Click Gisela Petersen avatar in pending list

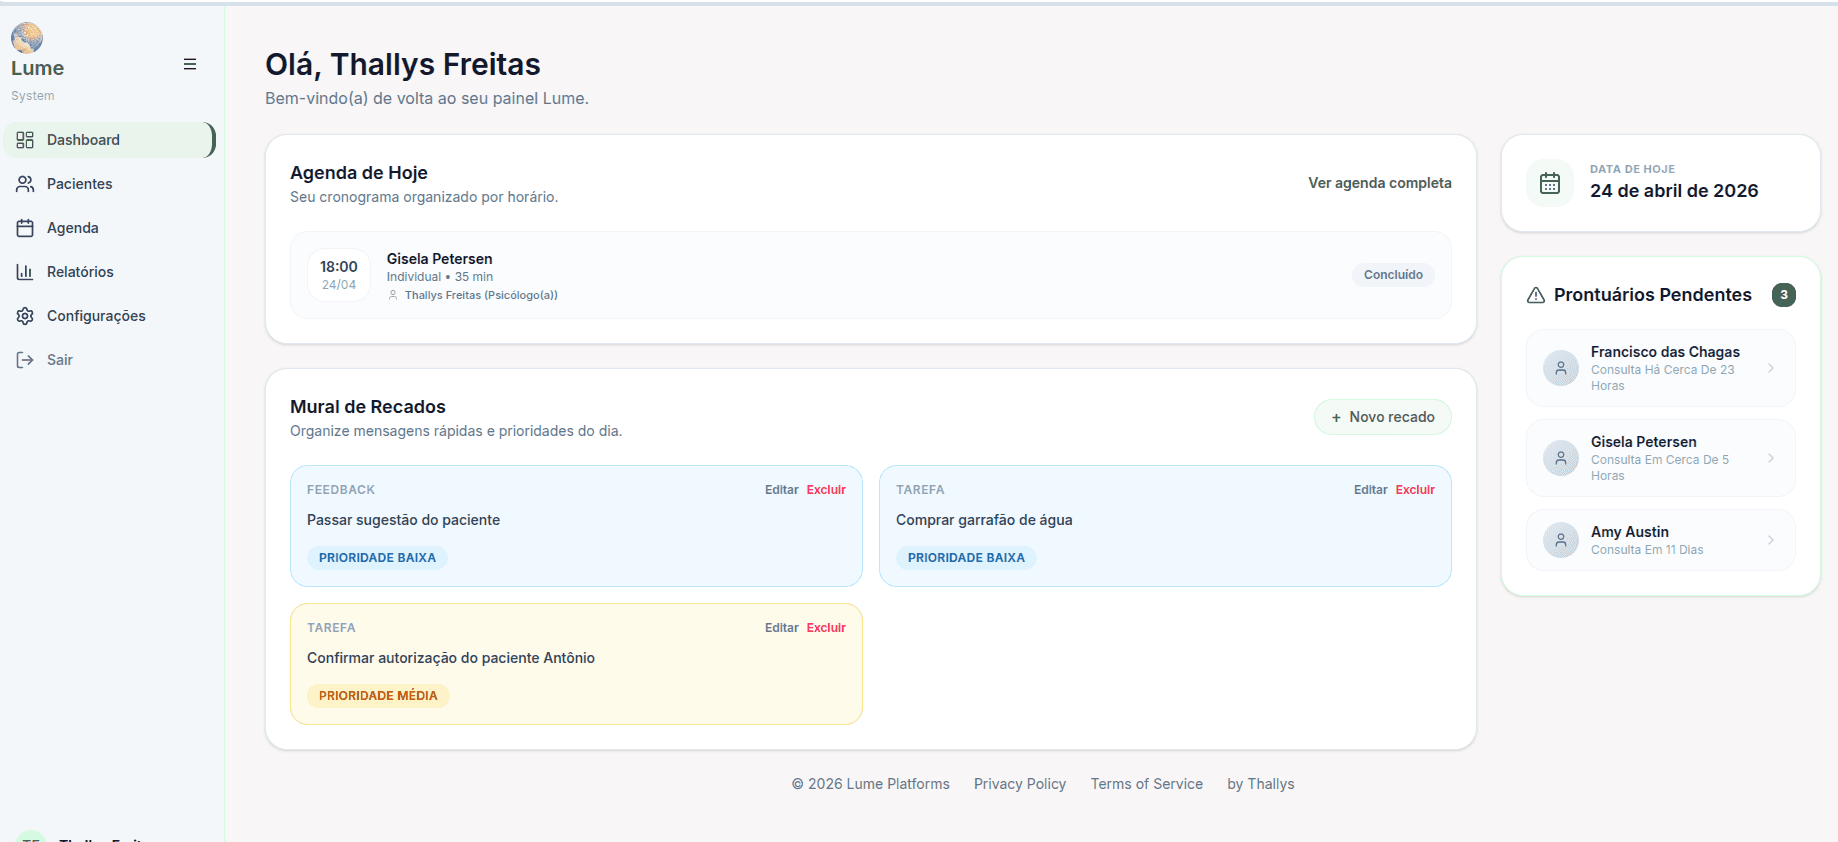click(1561, 458)
